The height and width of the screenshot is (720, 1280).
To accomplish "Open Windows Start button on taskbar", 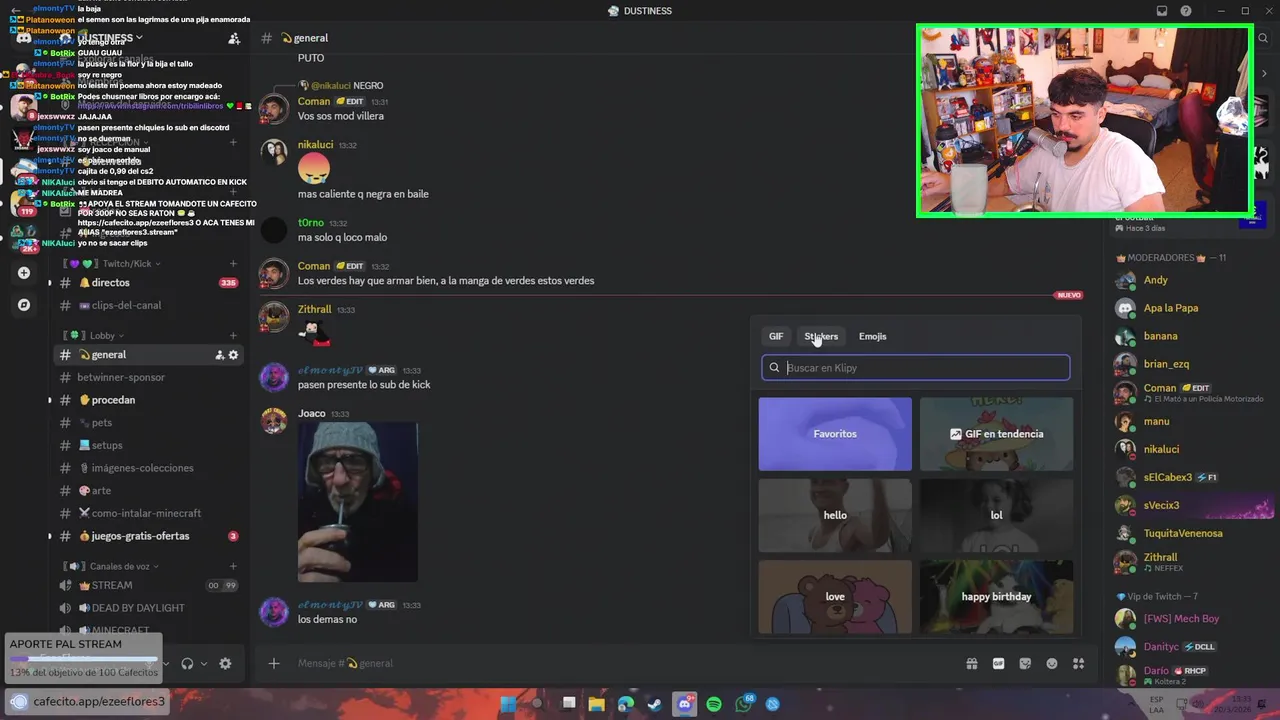I will coord(508,704).
